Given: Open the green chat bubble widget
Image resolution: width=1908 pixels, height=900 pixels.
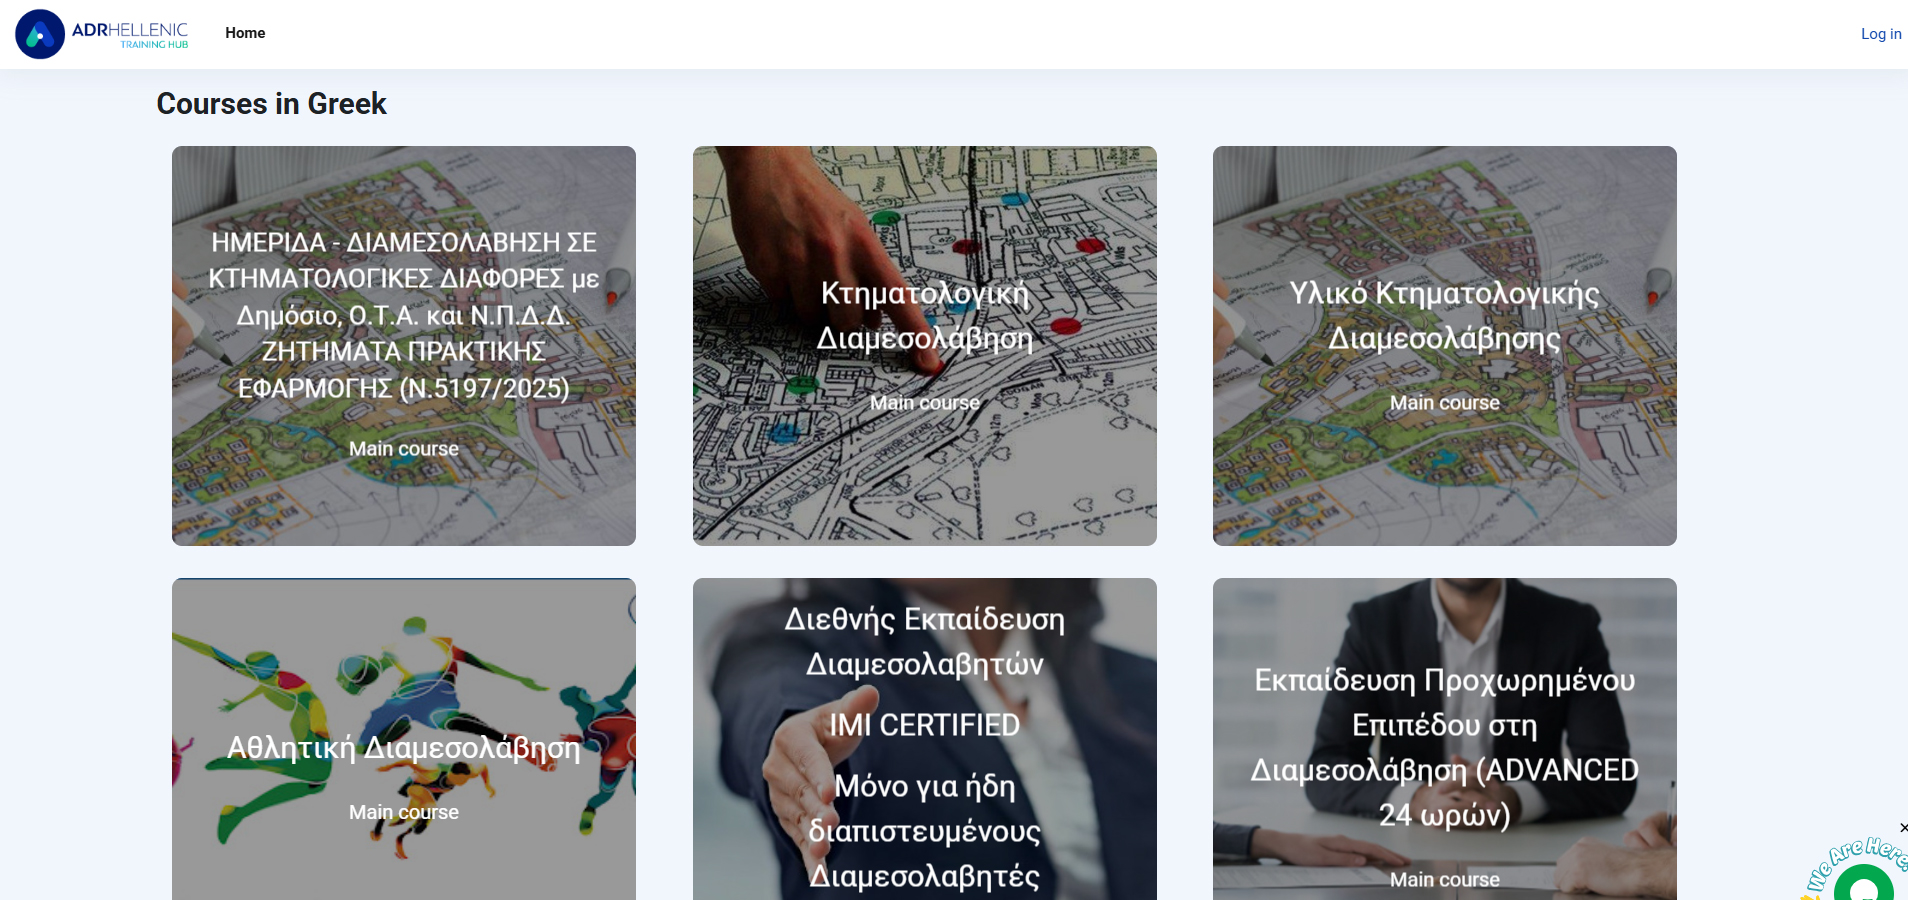Looking at the screenshot, I should [x=1864, y=886].
